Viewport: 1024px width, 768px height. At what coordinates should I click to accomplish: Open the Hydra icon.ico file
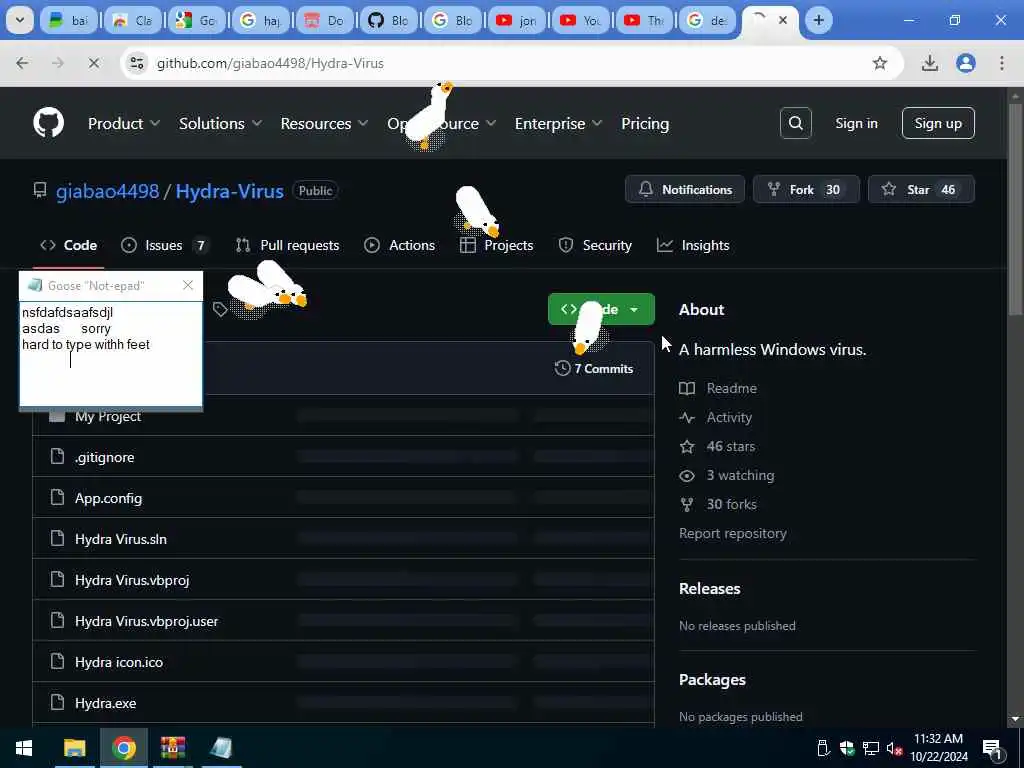(x=119, y=662)
